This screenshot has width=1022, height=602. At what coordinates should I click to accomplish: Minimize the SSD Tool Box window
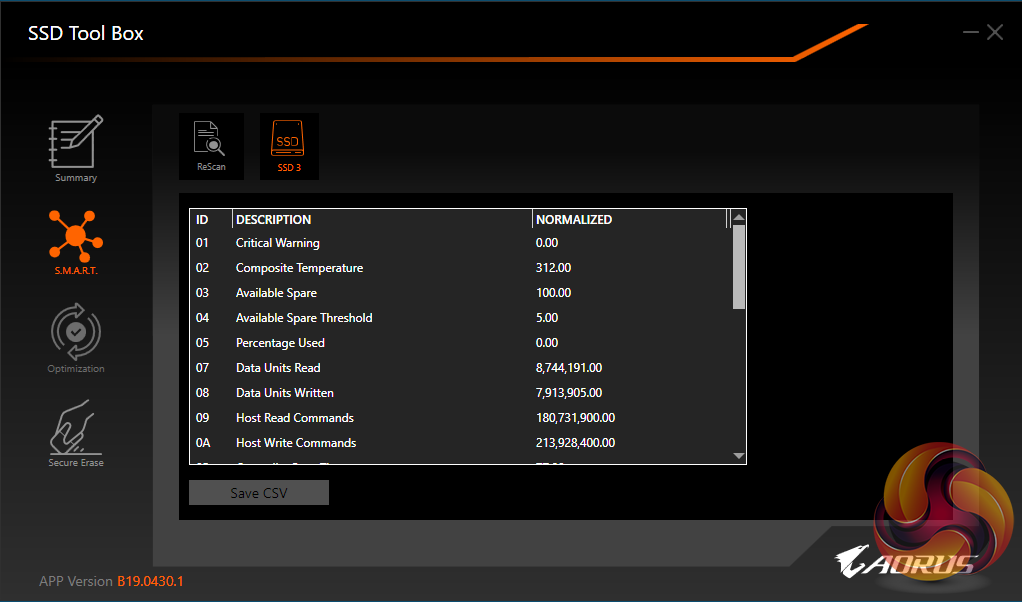coord(971,32)
